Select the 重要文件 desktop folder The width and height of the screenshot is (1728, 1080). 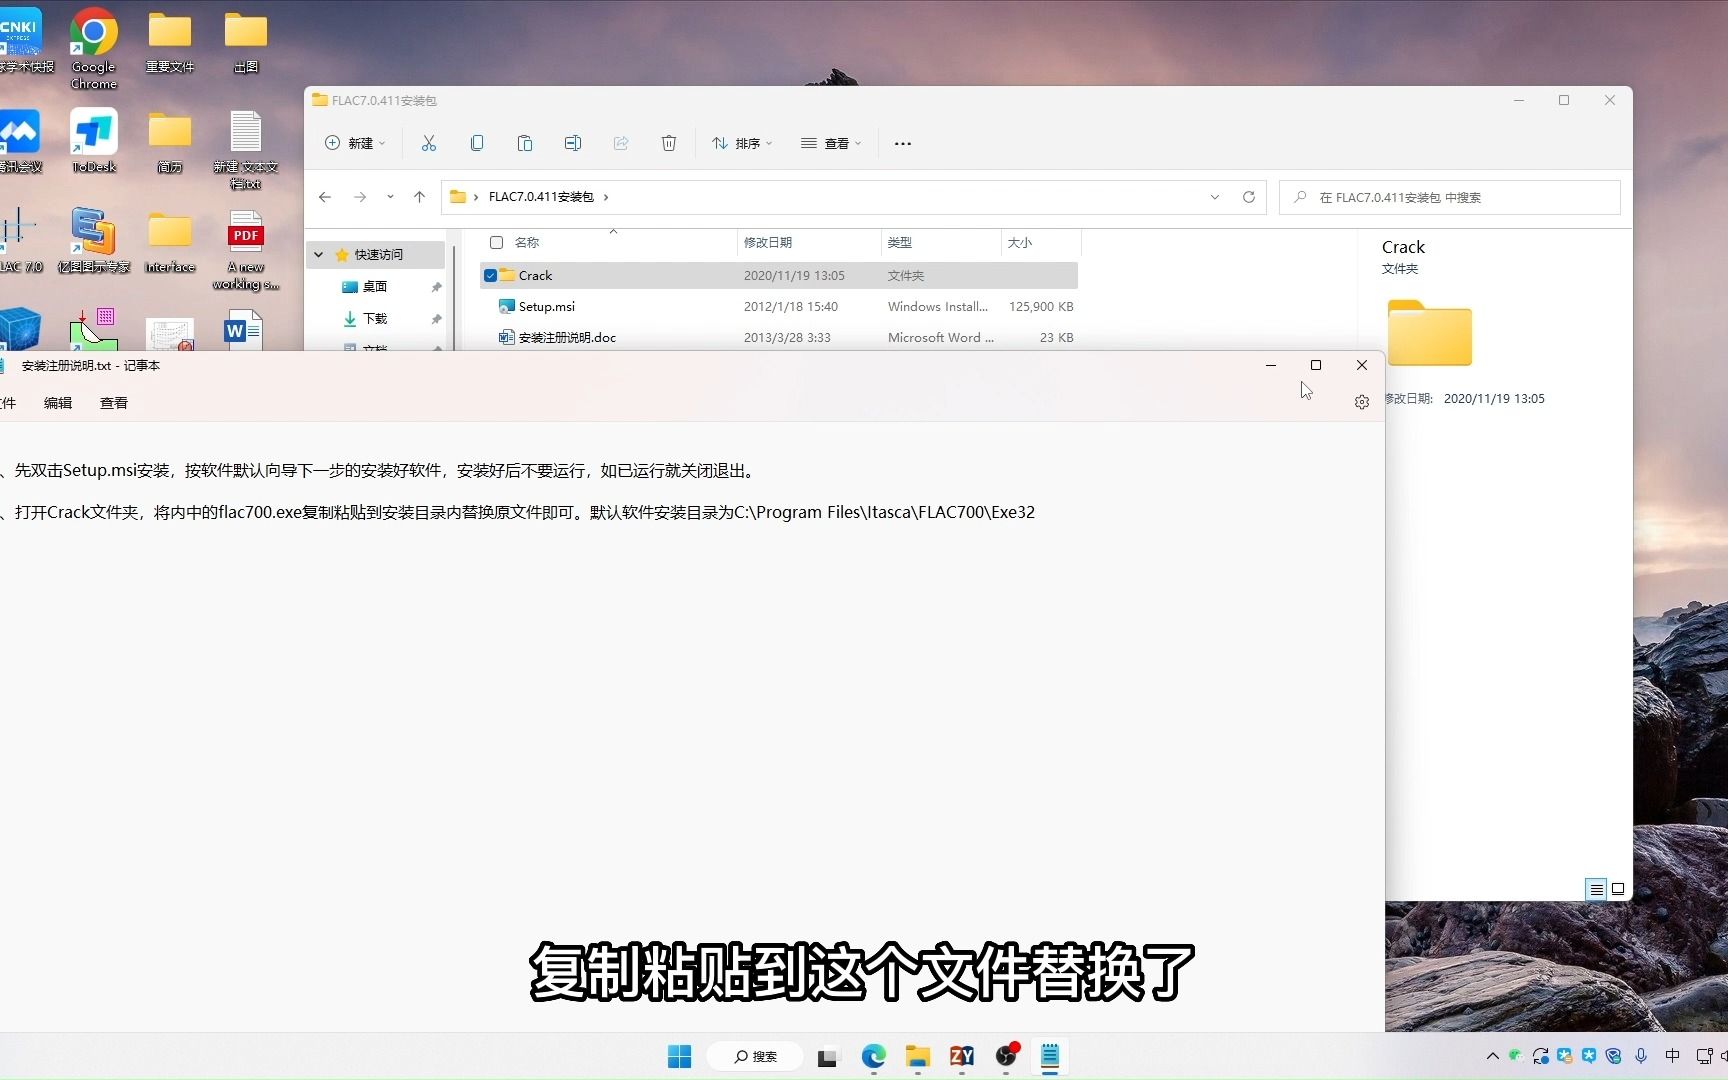pos(170,42)
